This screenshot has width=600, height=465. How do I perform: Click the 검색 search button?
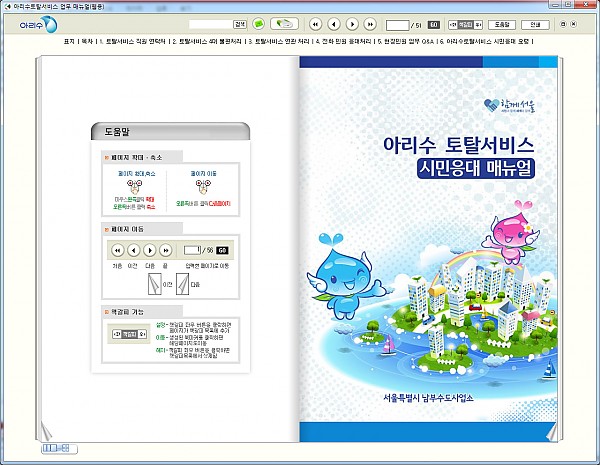pos(240,24)
